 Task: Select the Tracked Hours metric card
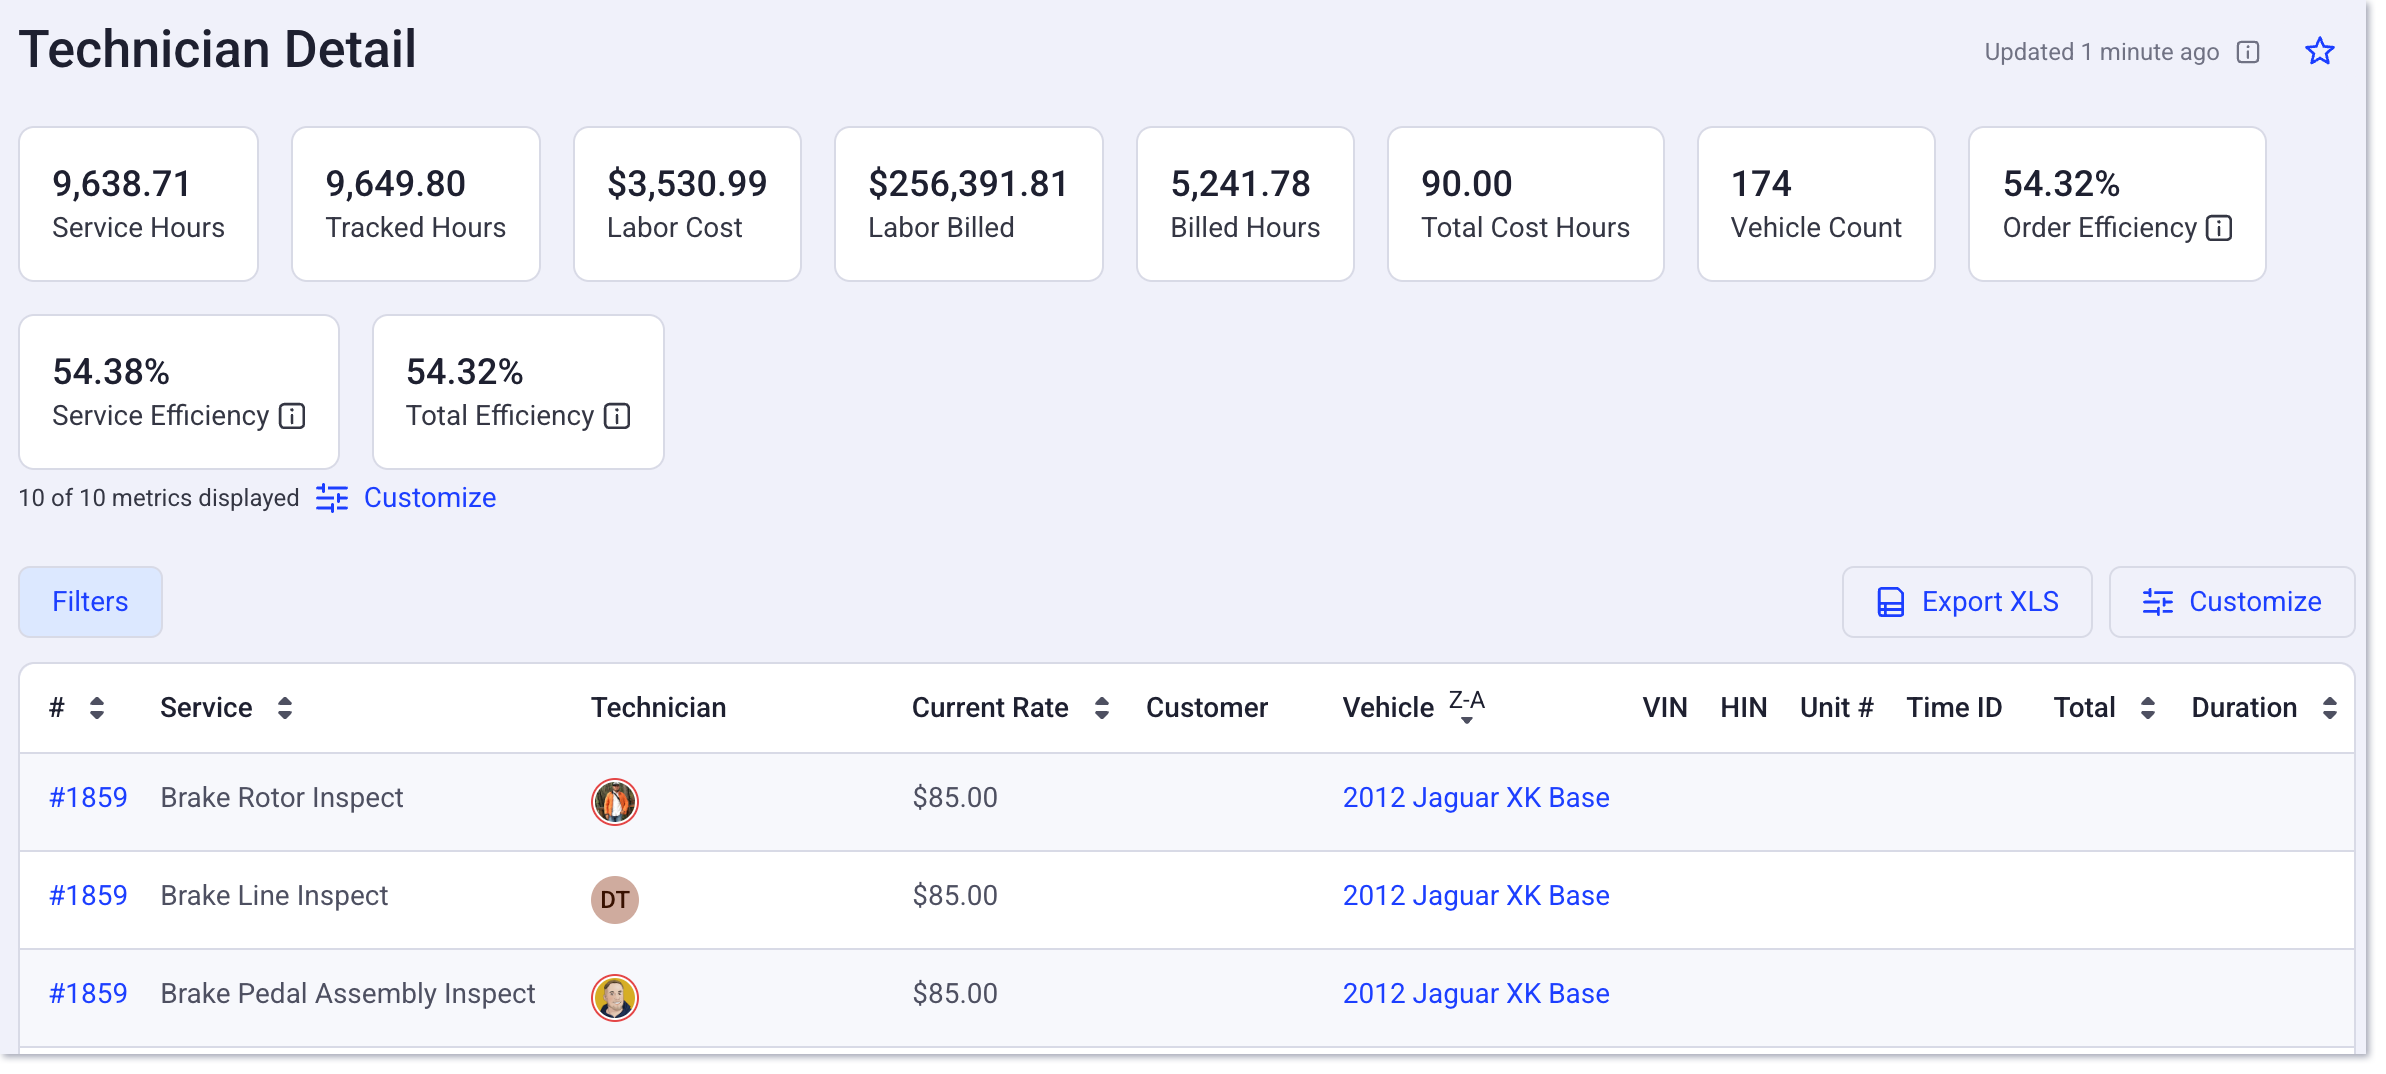416,204
